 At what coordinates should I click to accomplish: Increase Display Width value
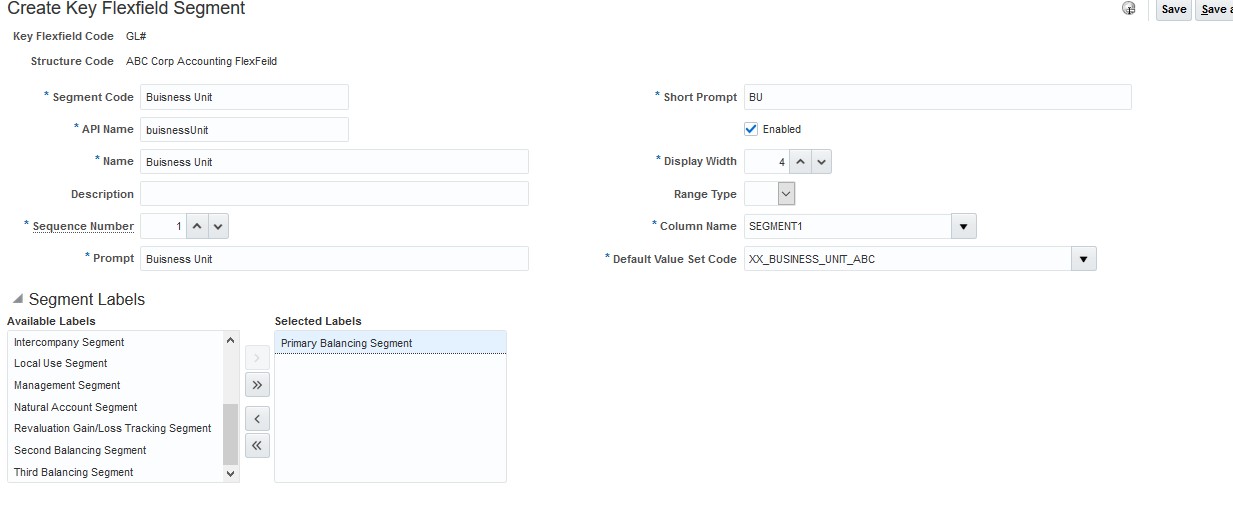pos(800,161)
